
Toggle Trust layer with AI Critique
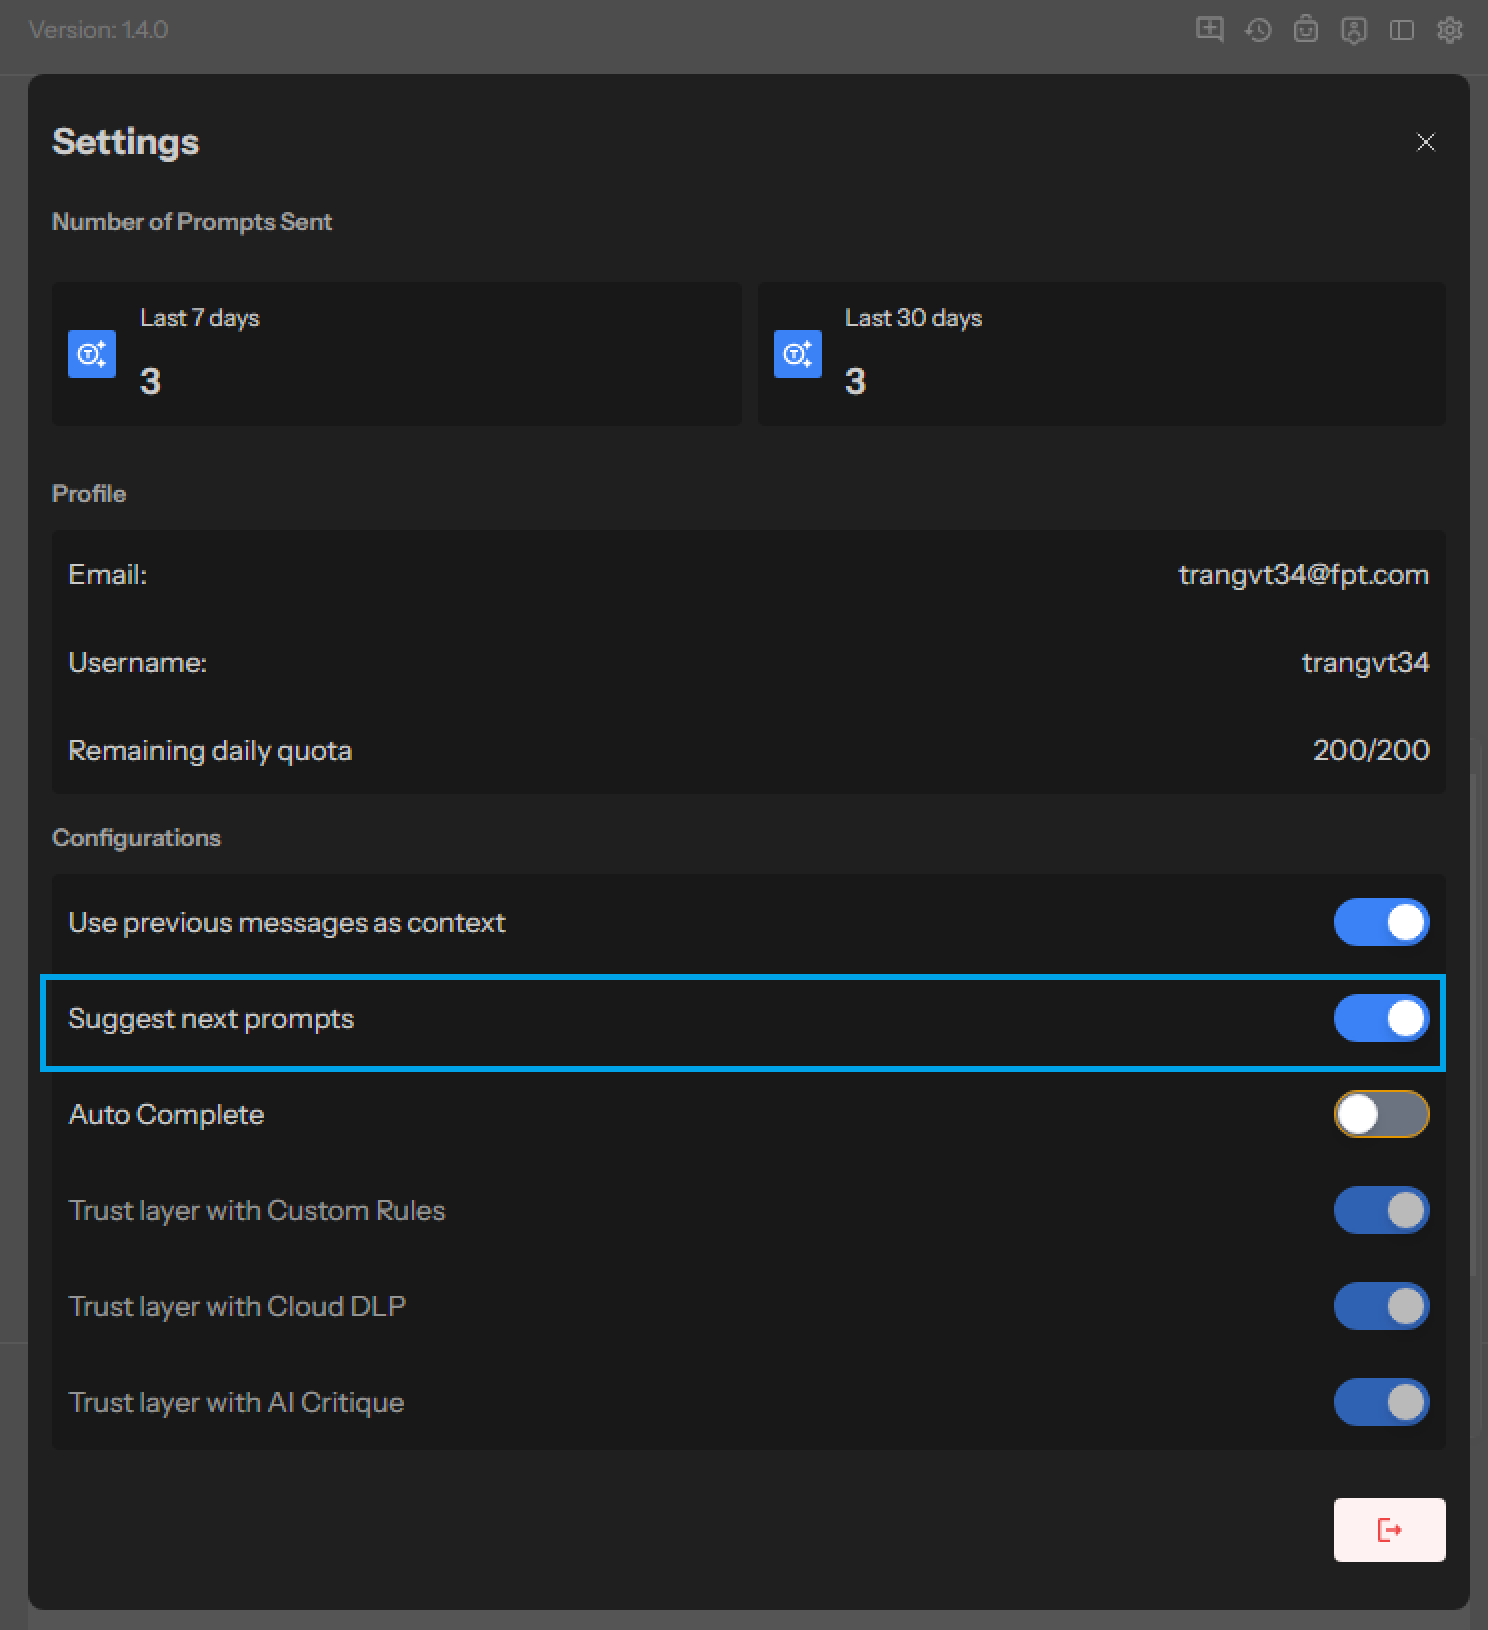[1382, 1402]
